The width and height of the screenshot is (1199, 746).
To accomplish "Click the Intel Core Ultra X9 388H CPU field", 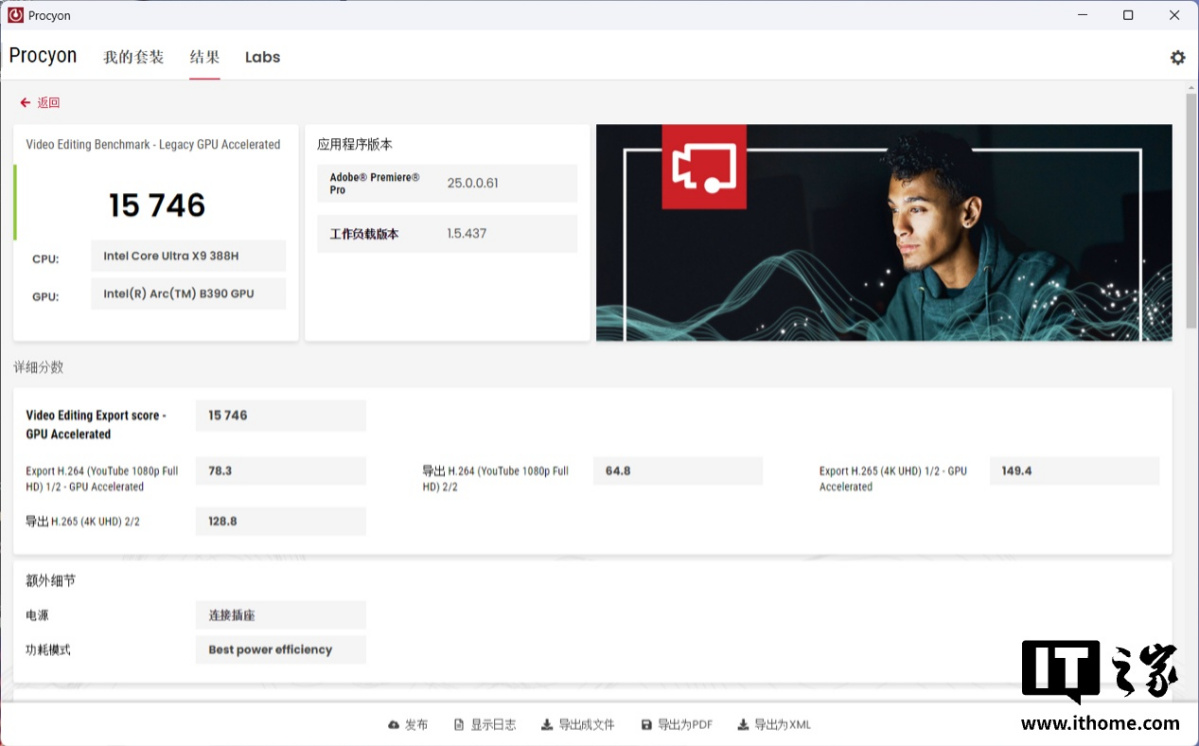I will coord(188,256).
